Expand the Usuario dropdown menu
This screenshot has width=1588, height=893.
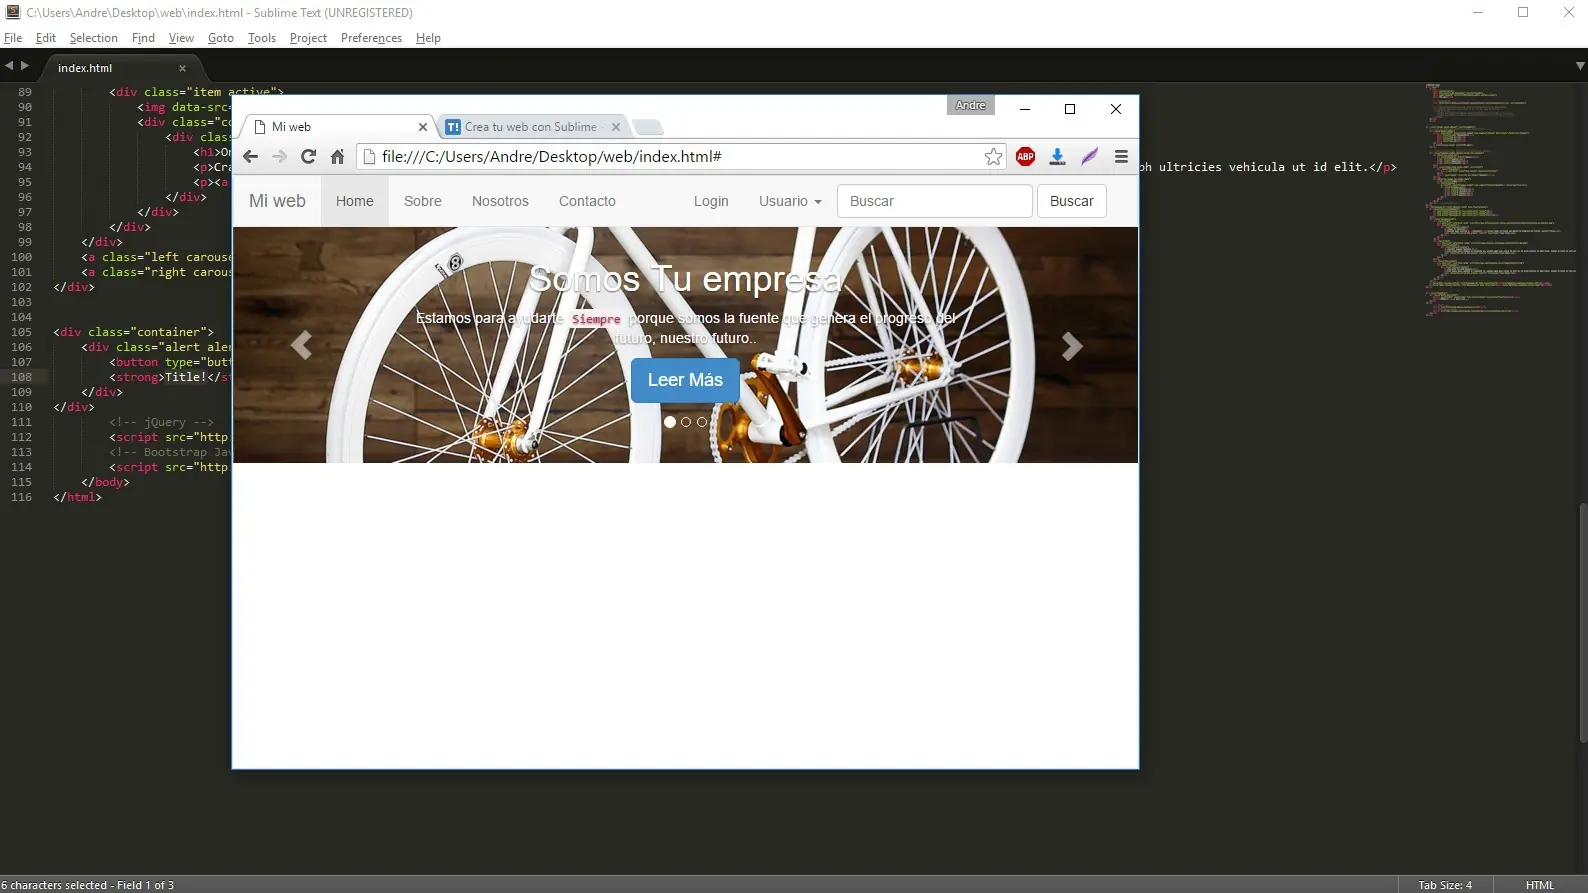(790, 201)
